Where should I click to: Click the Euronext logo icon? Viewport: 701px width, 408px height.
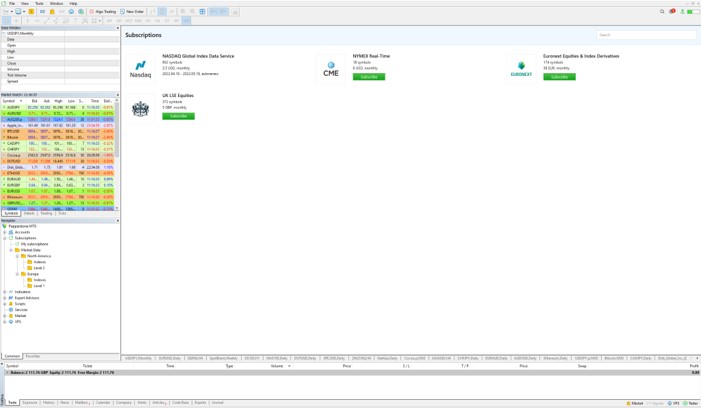point(521,68)
